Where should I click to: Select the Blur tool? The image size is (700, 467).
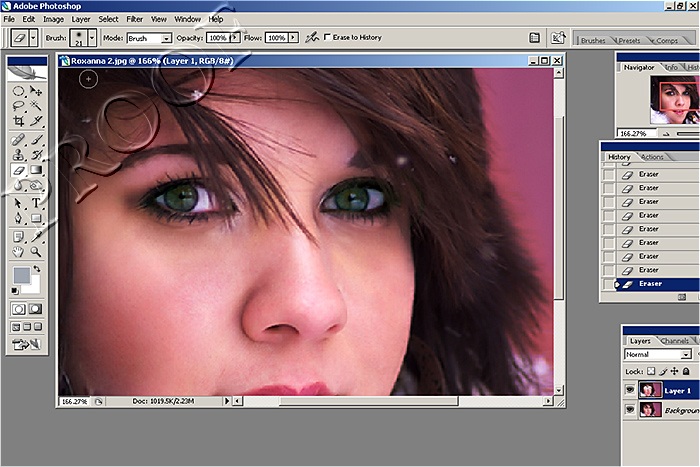point(18,184)
